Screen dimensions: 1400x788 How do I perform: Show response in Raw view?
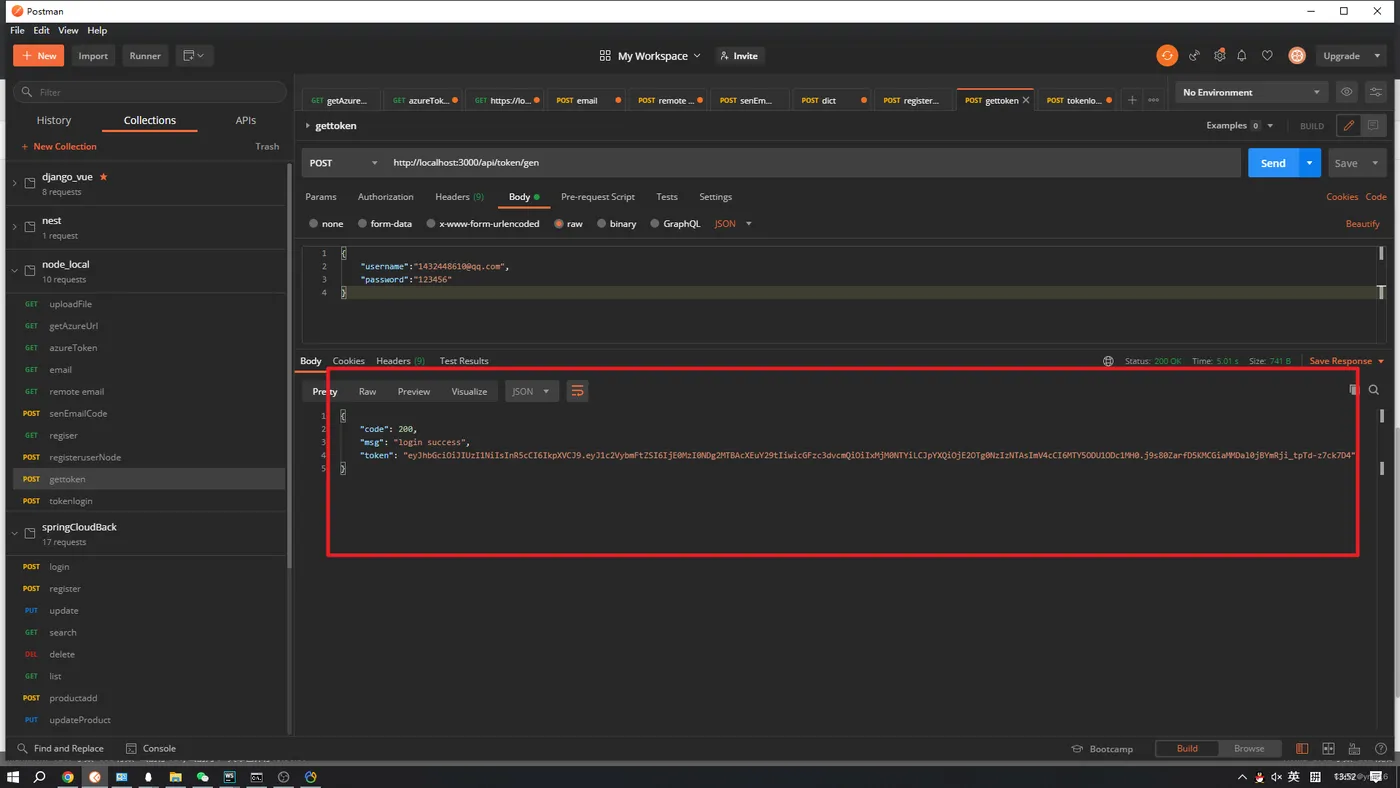(367, 391)
